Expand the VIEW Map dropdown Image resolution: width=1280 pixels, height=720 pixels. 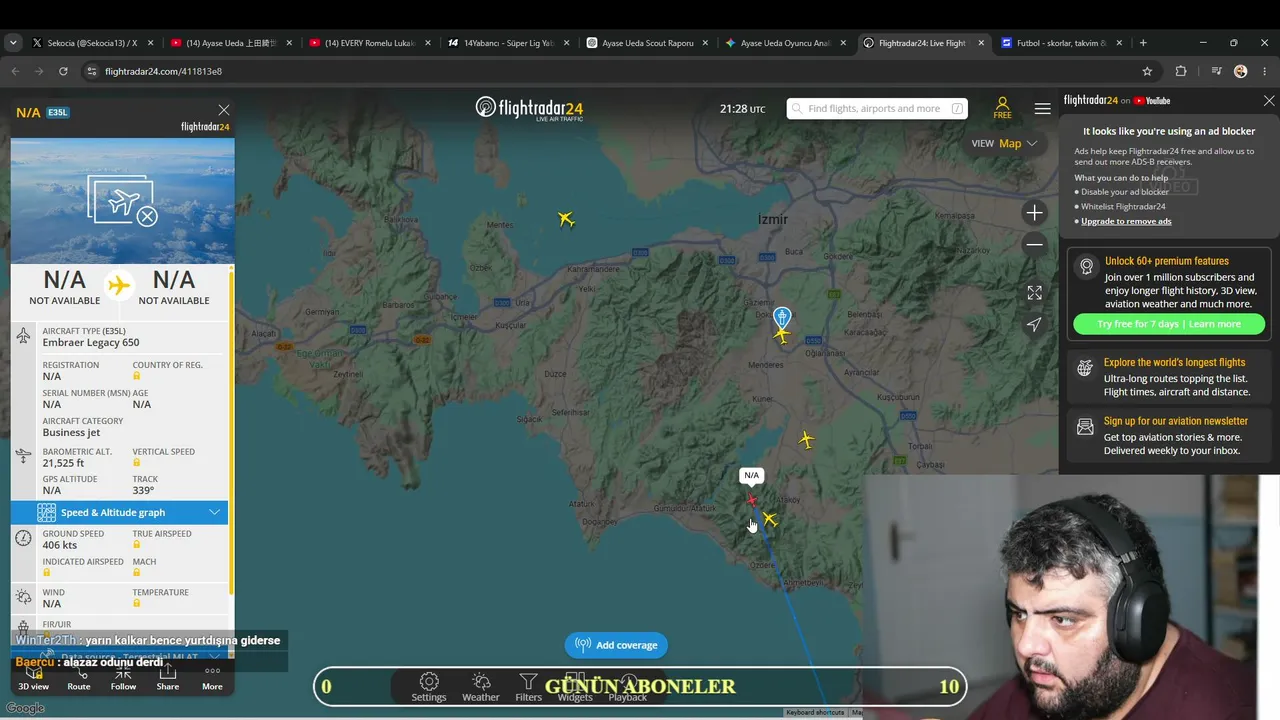coord(1005,143)
